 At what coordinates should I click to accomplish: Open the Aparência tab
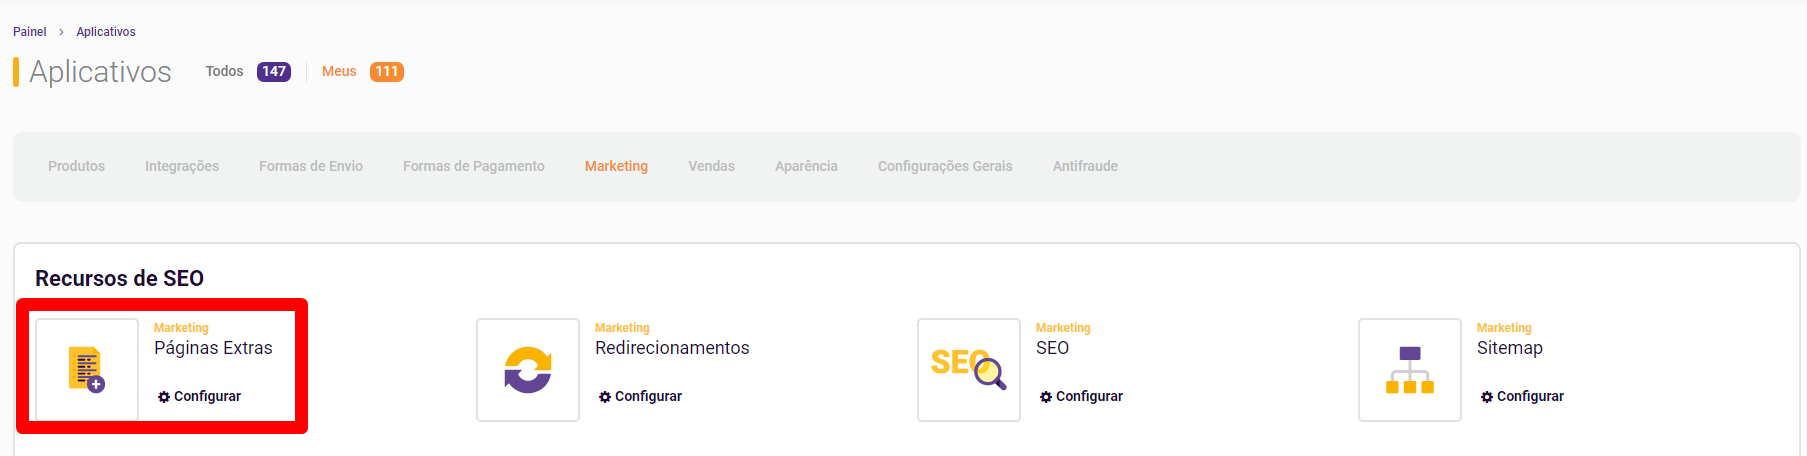pyautogui.click(x=806, y=166)
